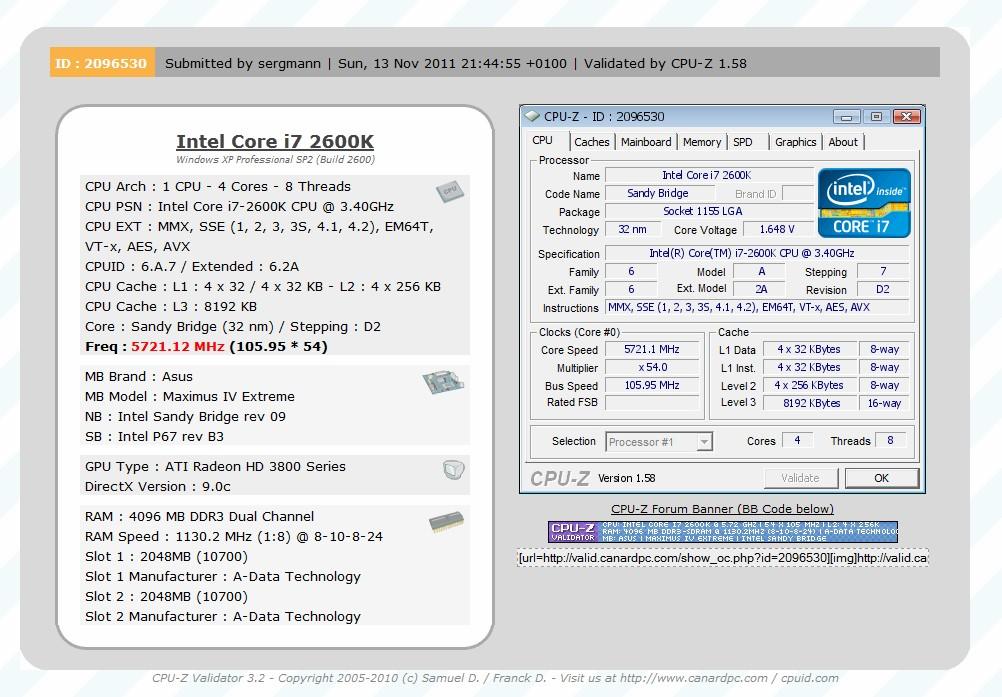Screen dimensions: 1002x697
Task: Click the GPU icon beside GPU Type
Action: click(454, 470)
